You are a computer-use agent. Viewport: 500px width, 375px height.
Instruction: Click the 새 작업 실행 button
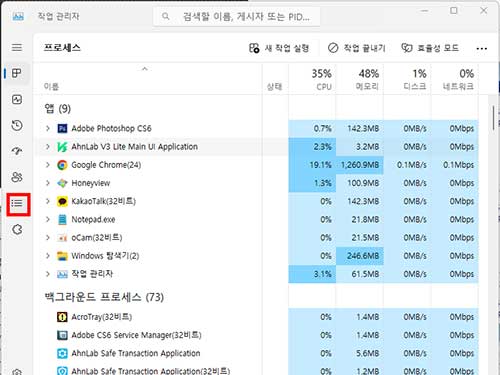tap(279, 48)
